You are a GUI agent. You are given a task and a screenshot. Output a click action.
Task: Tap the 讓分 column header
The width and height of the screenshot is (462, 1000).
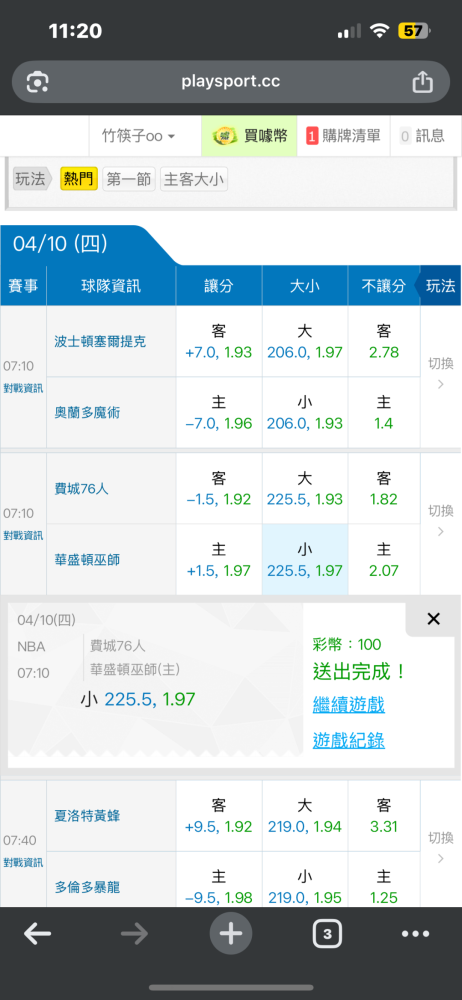(219, 286)
